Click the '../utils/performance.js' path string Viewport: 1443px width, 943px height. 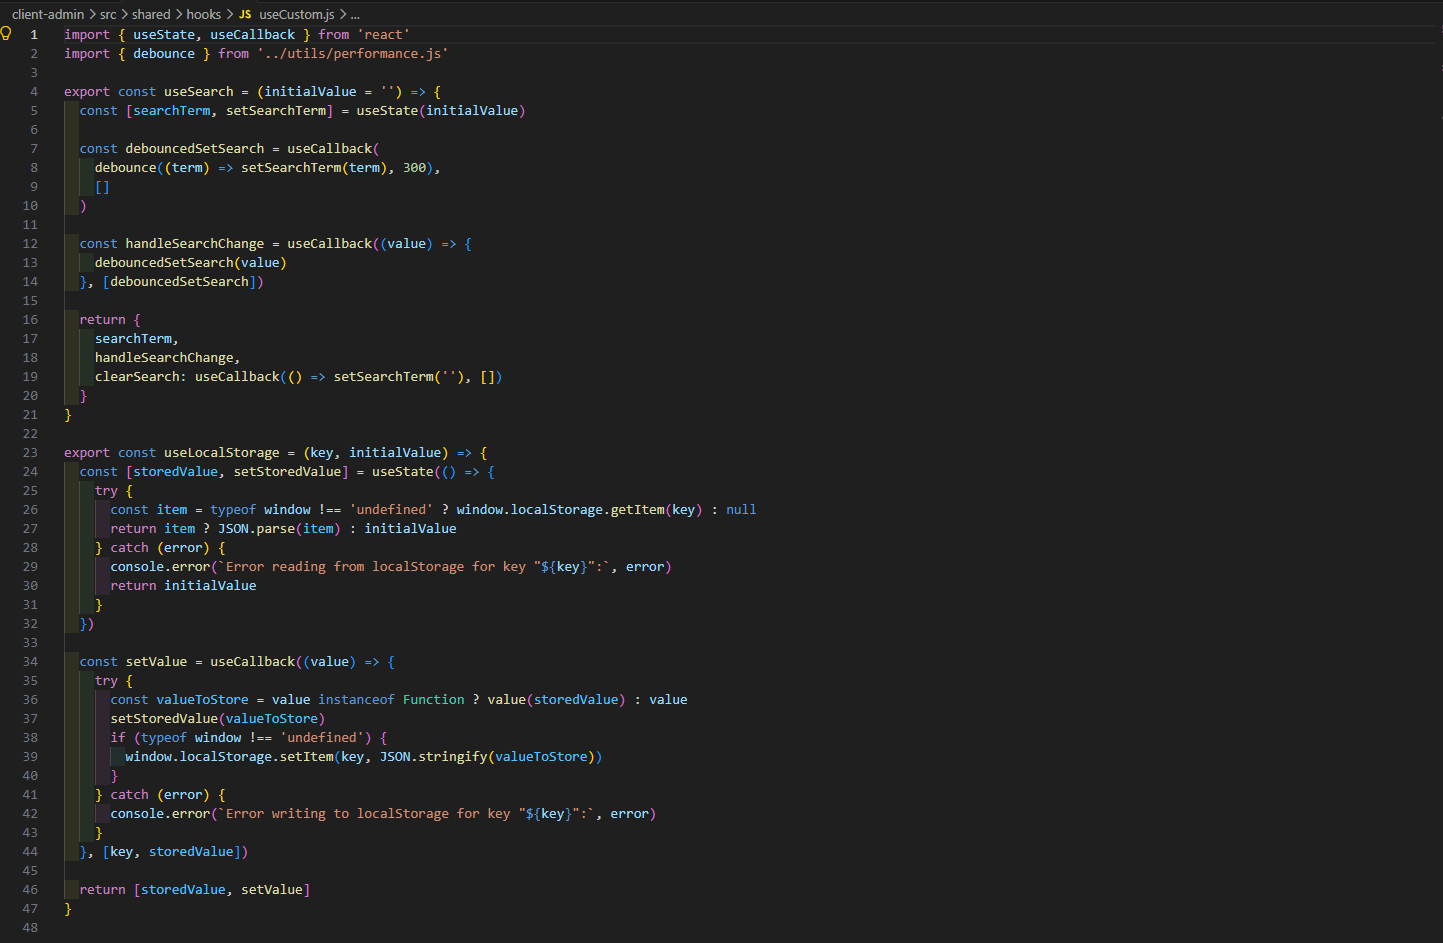point(353,53)
